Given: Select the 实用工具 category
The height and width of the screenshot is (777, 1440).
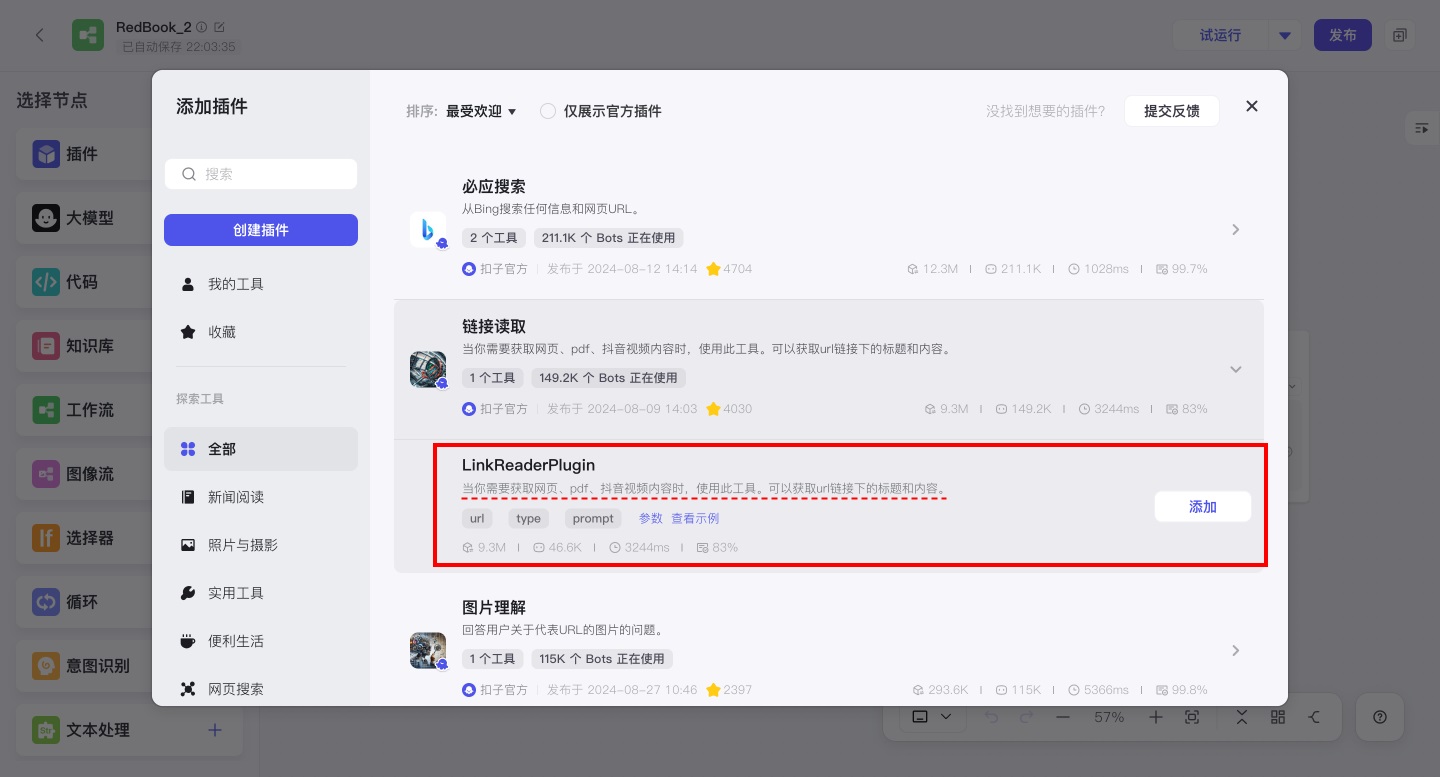Looking at the screenshot, I should (261, 593).
